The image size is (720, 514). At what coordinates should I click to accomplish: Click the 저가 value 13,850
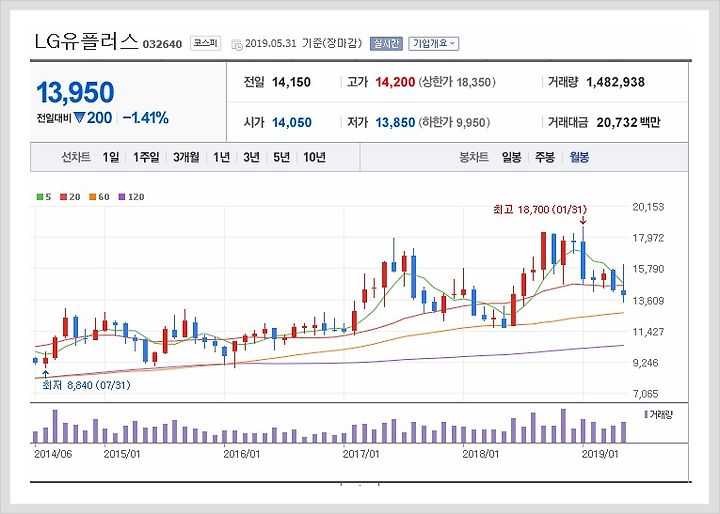click(x=395, y=123)
